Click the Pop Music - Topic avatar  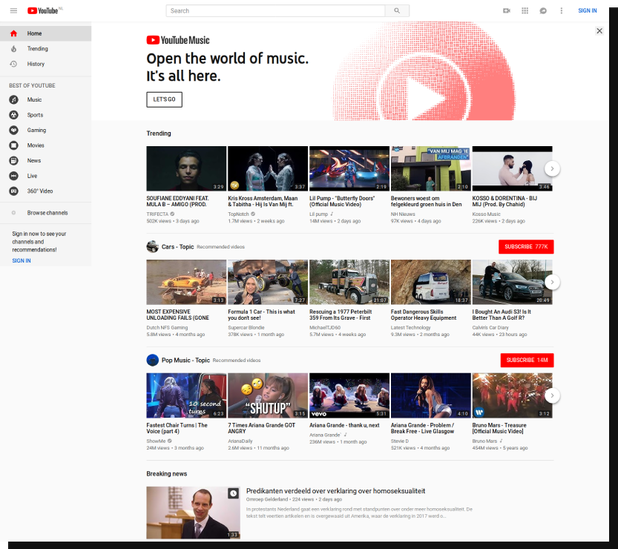[153, 360]
